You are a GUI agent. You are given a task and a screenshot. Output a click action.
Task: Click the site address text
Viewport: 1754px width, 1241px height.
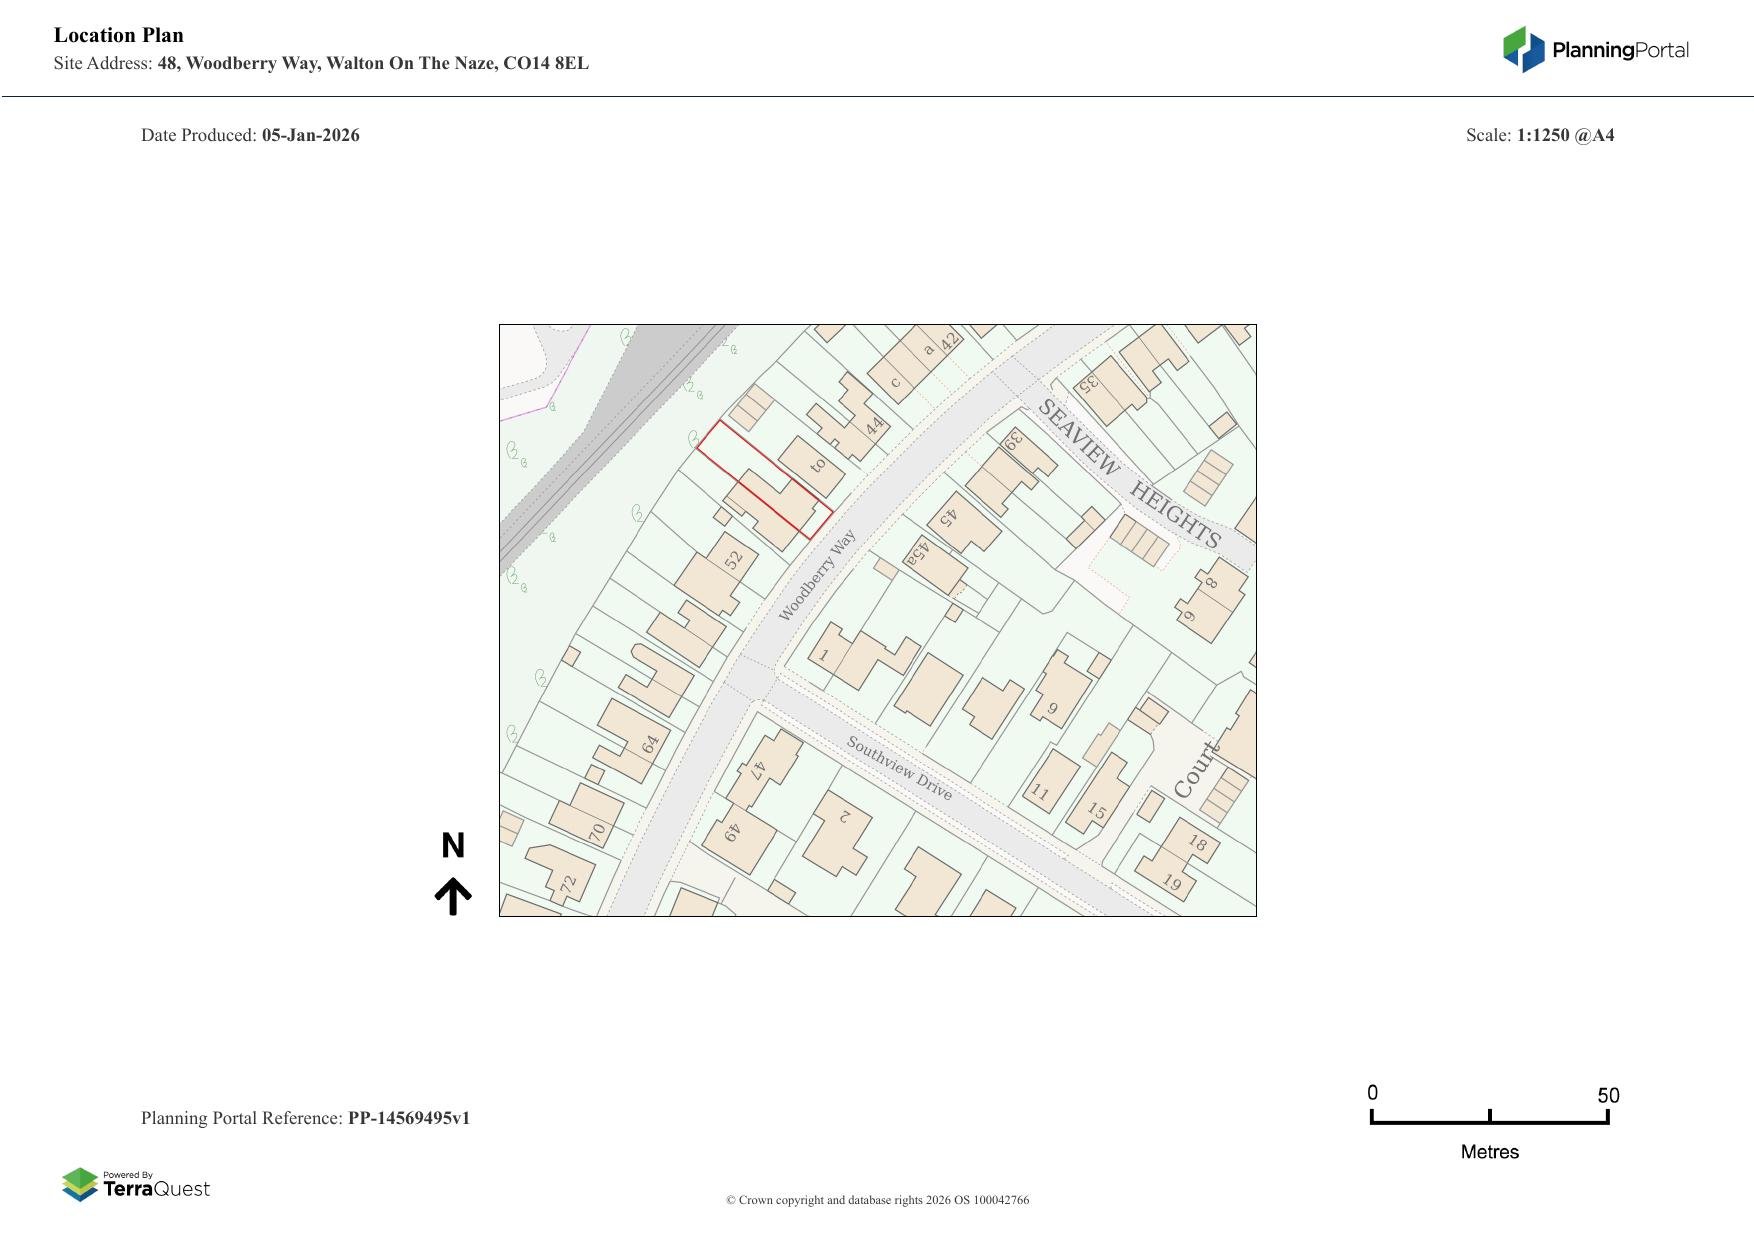pos(372,63)
